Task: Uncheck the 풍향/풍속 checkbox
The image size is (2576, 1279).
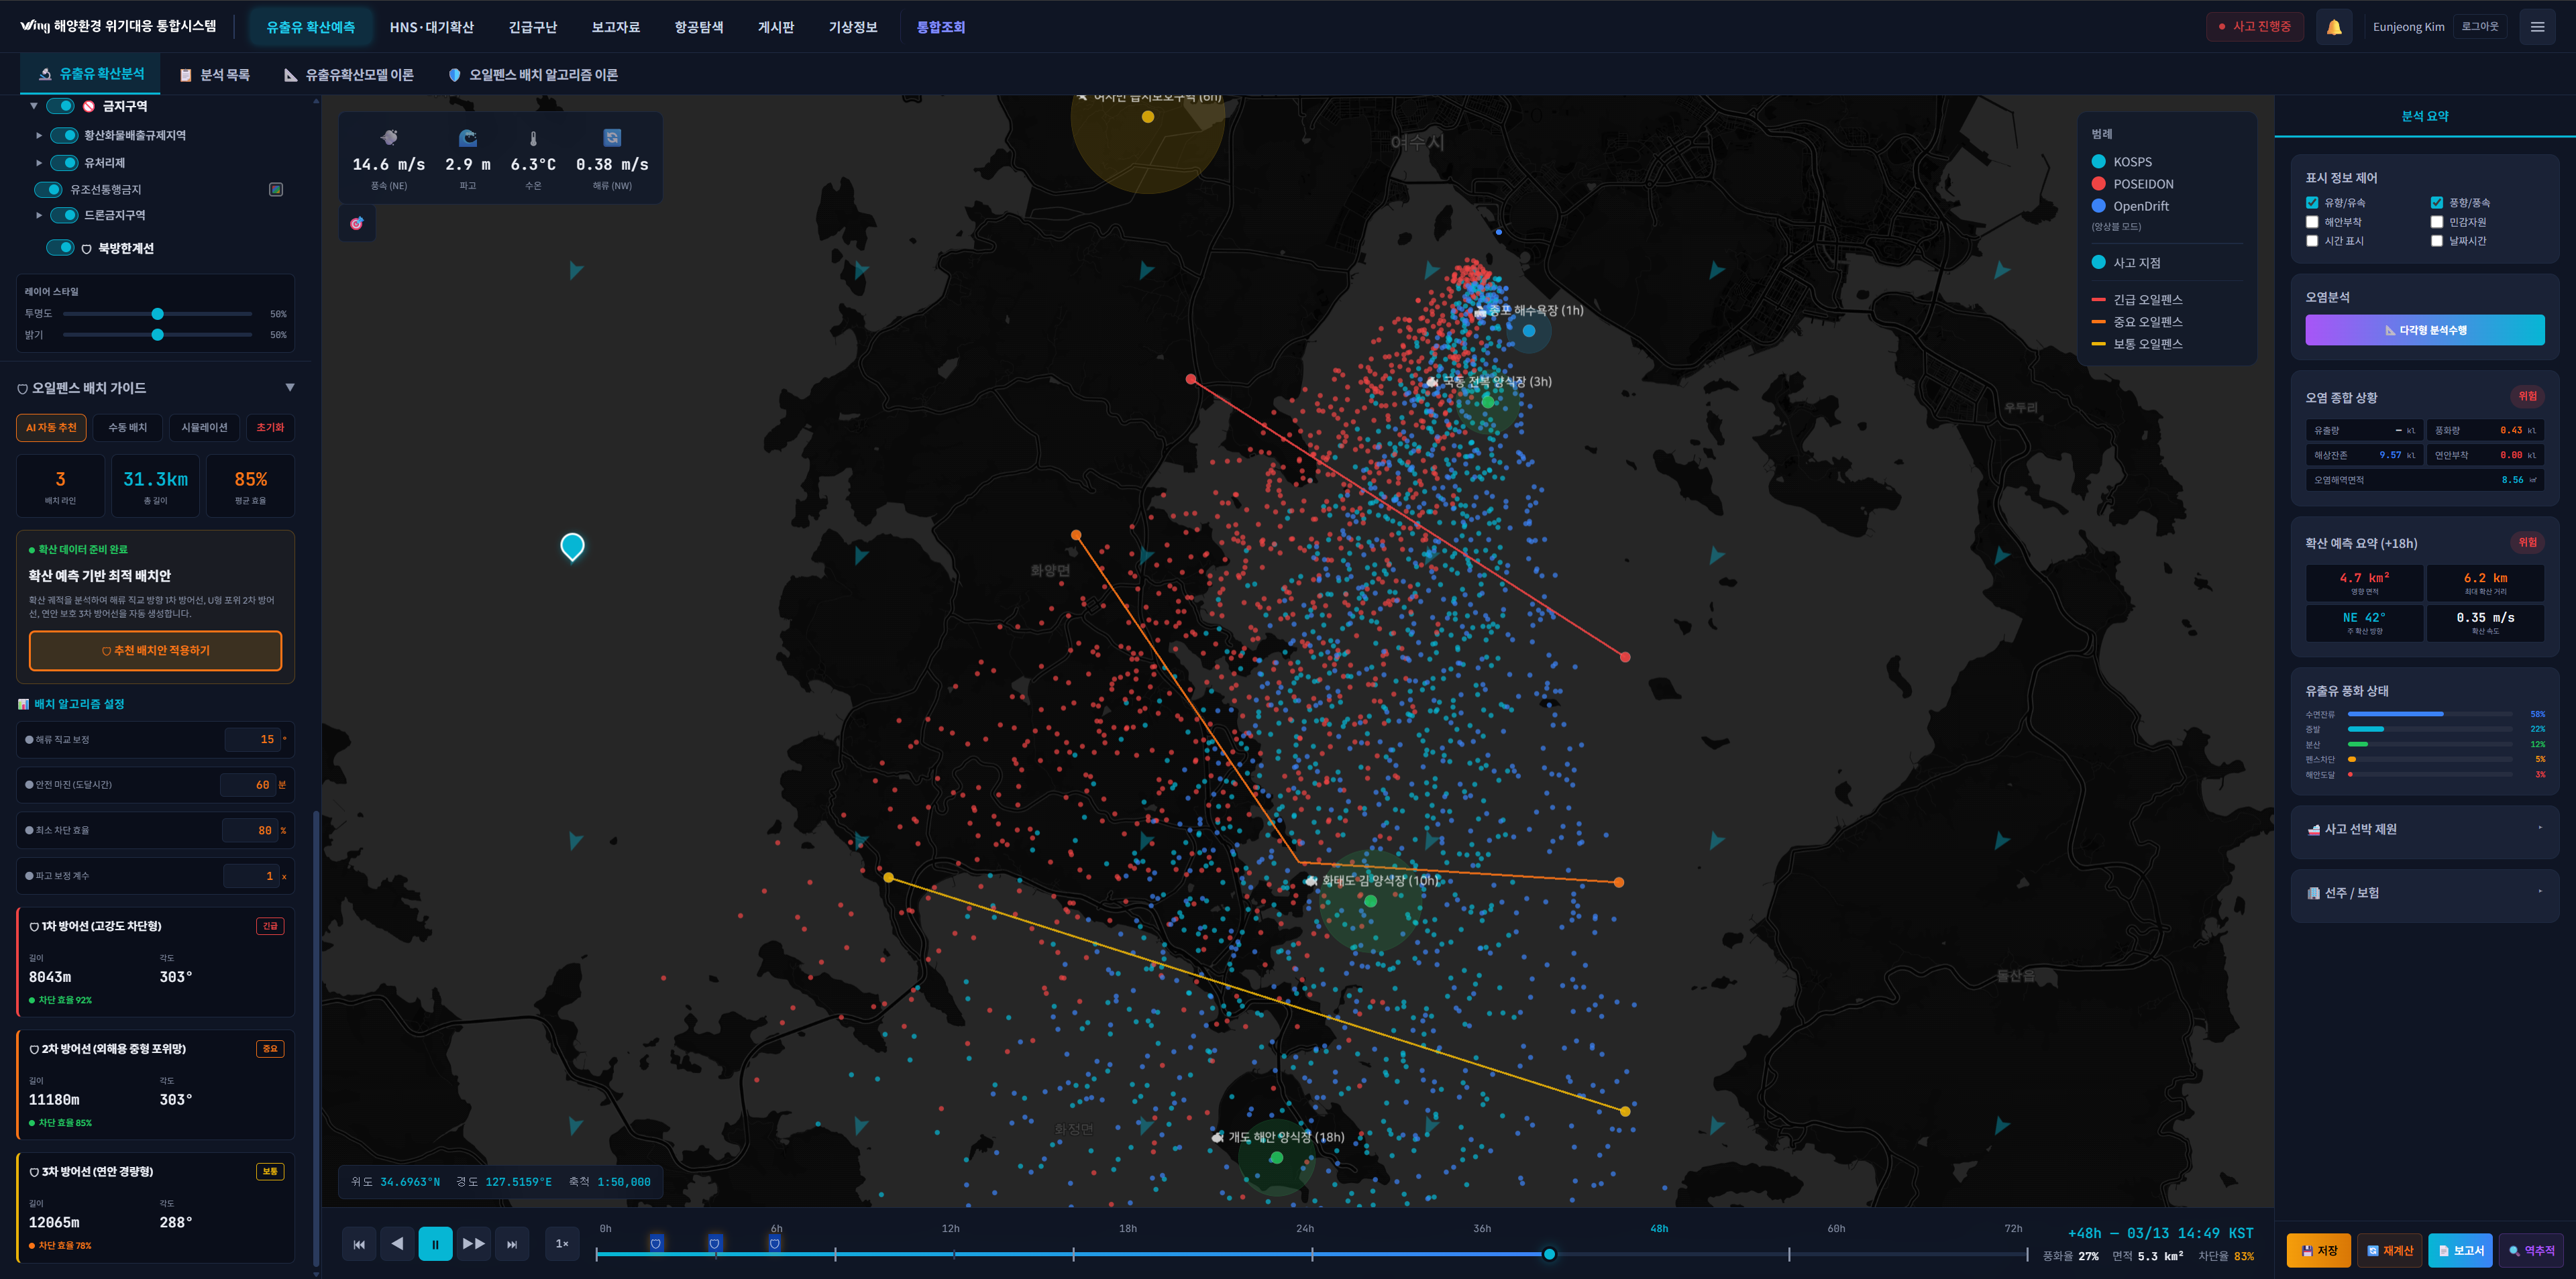Action: point(2436,203)
